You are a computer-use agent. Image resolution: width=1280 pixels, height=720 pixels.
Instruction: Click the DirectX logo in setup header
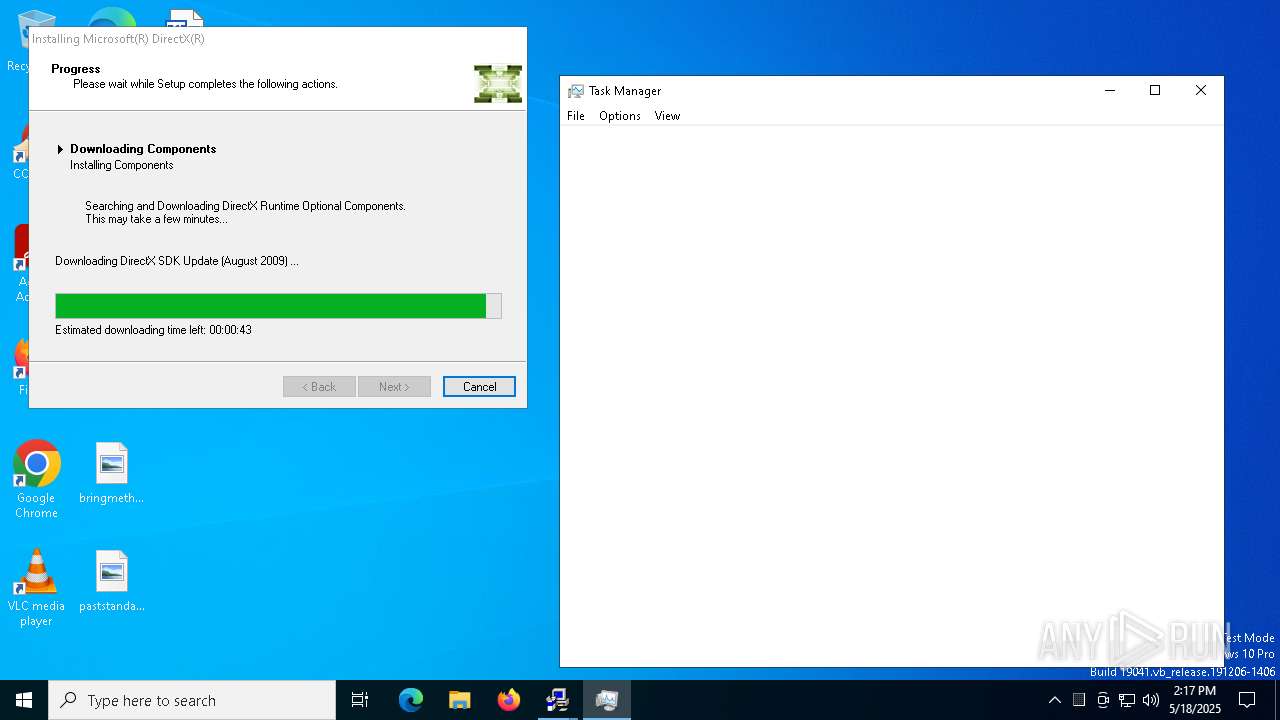click(498, 84)
